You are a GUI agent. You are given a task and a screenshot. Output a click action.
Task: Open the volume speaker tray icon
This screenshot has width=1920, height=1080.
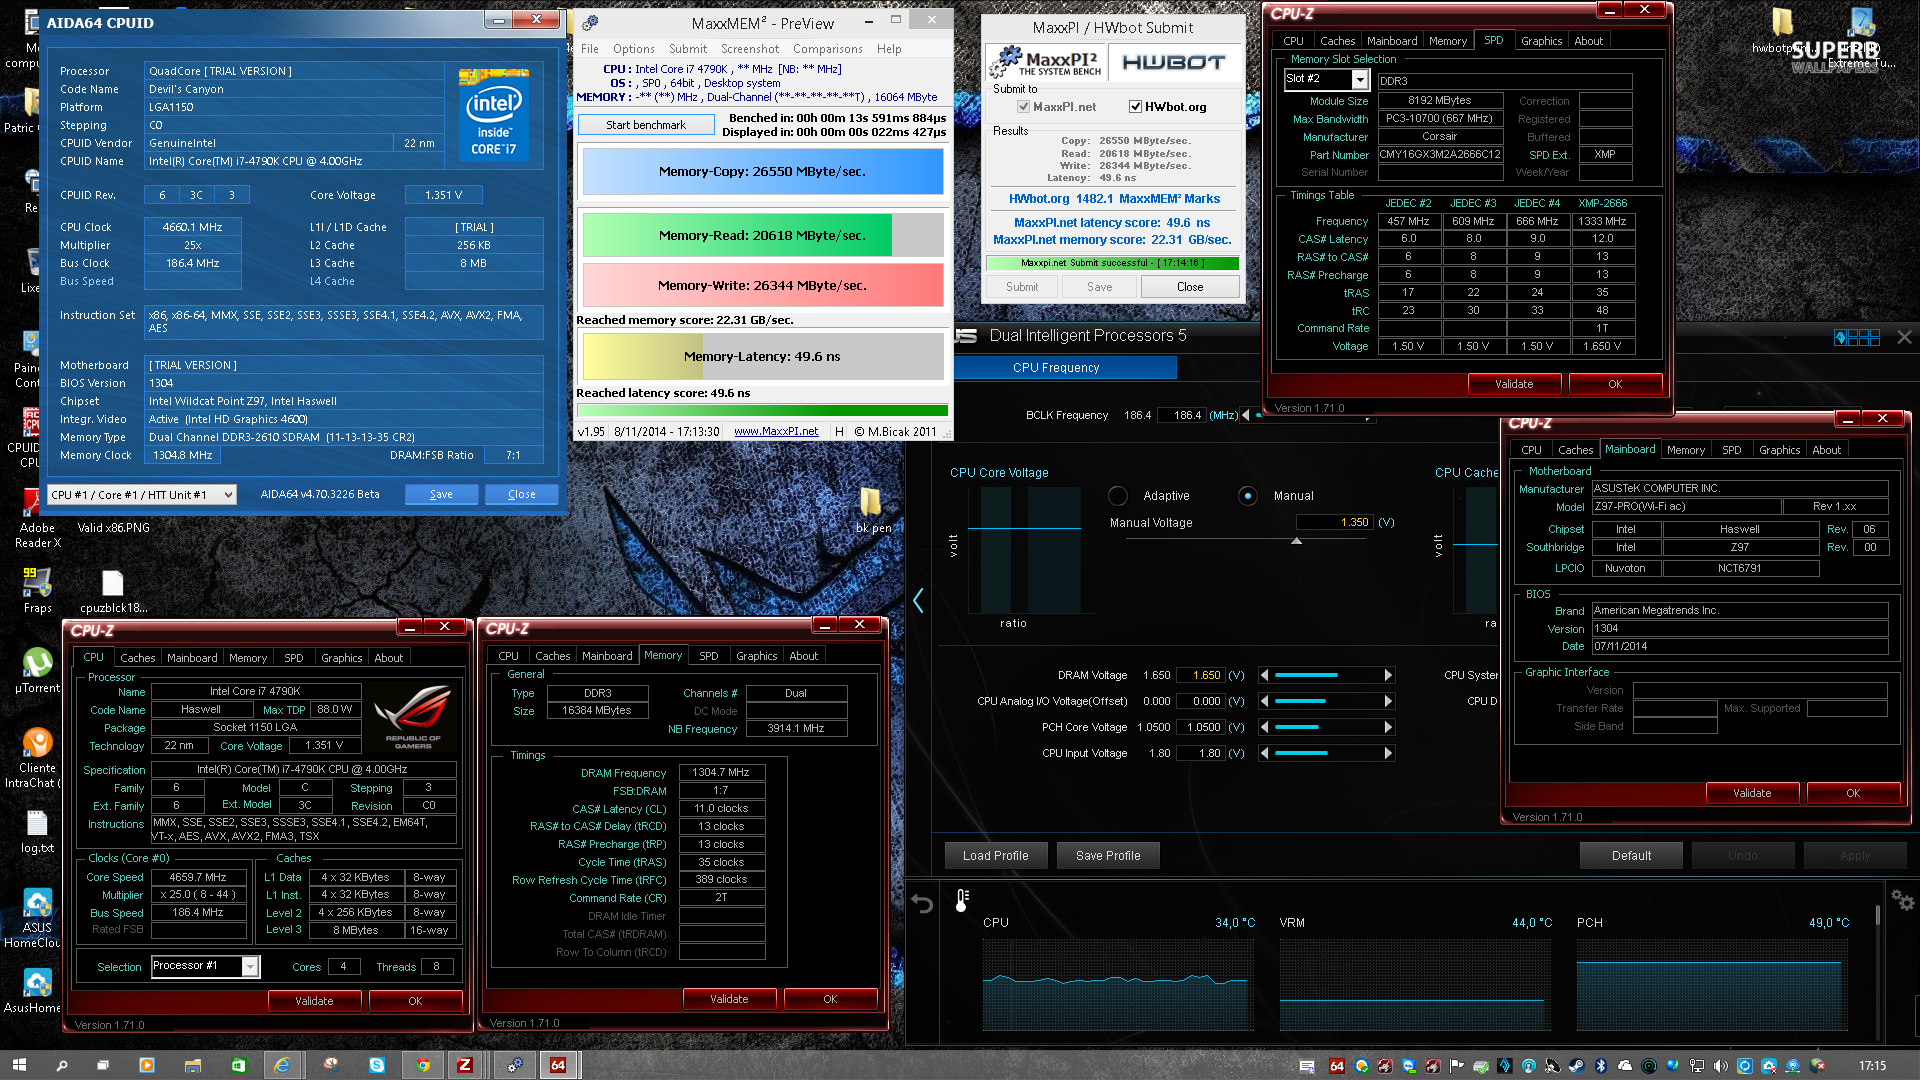[x=1720, y=1066]
